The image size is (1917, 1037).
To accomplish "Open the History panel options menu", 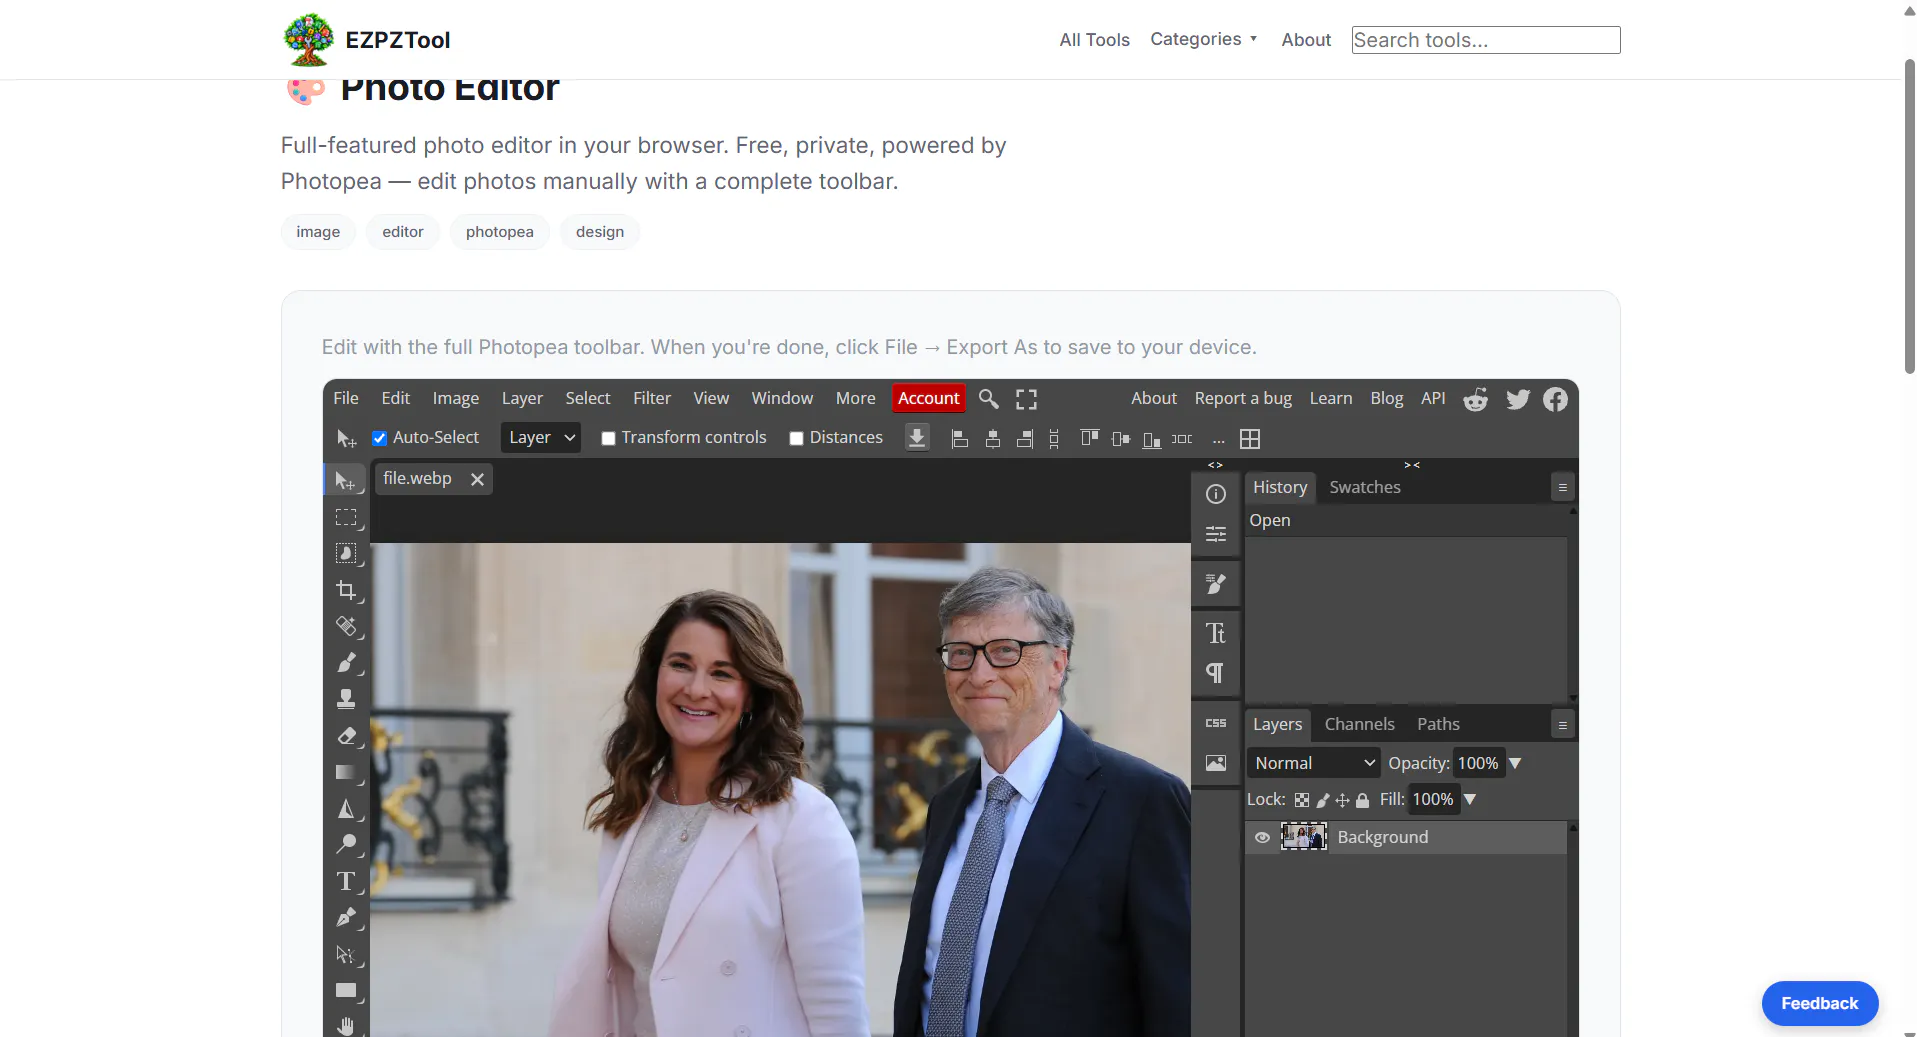I will [x=1562, y=488].
